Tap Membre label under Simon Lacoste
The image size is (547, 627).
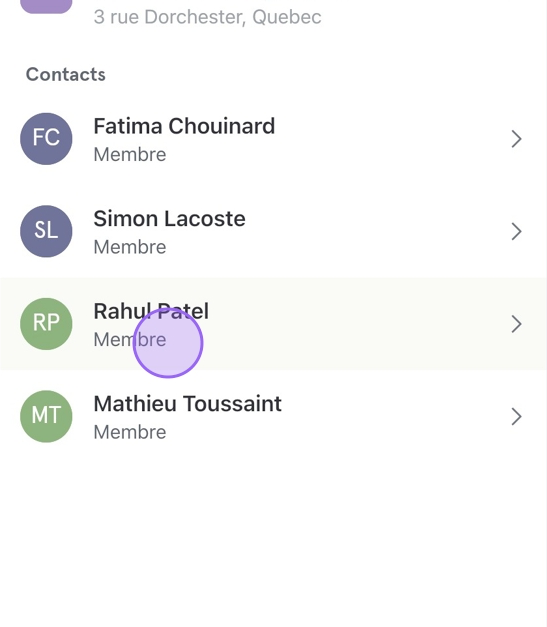(130, 247)
